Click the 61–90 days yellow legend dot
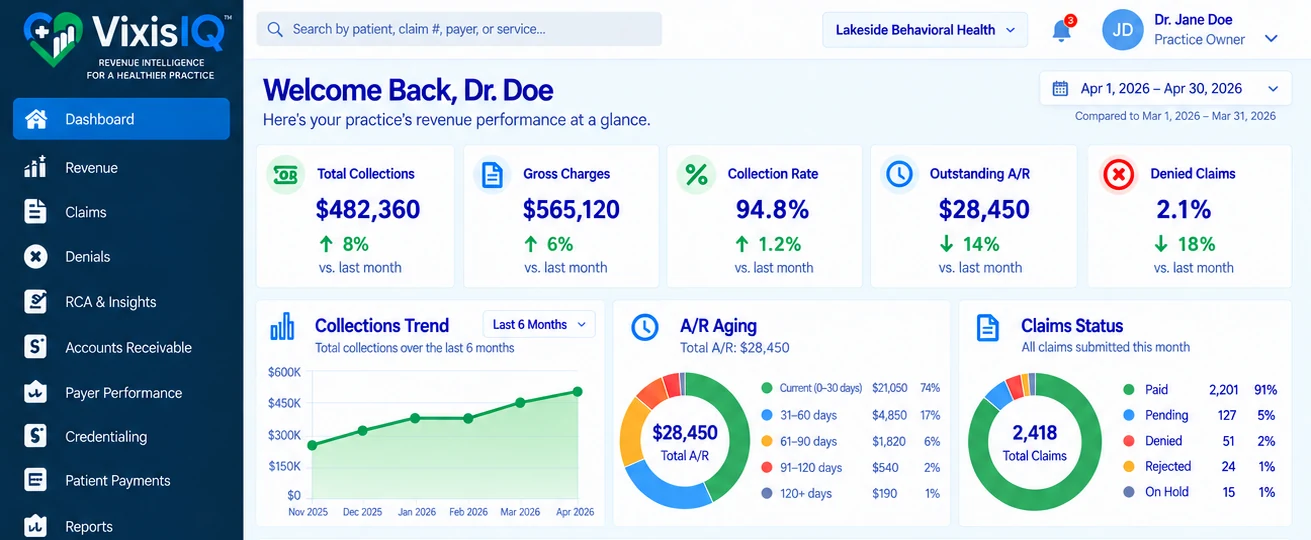1311x540 pixels. pyautogui.click(x=767, y=441)
